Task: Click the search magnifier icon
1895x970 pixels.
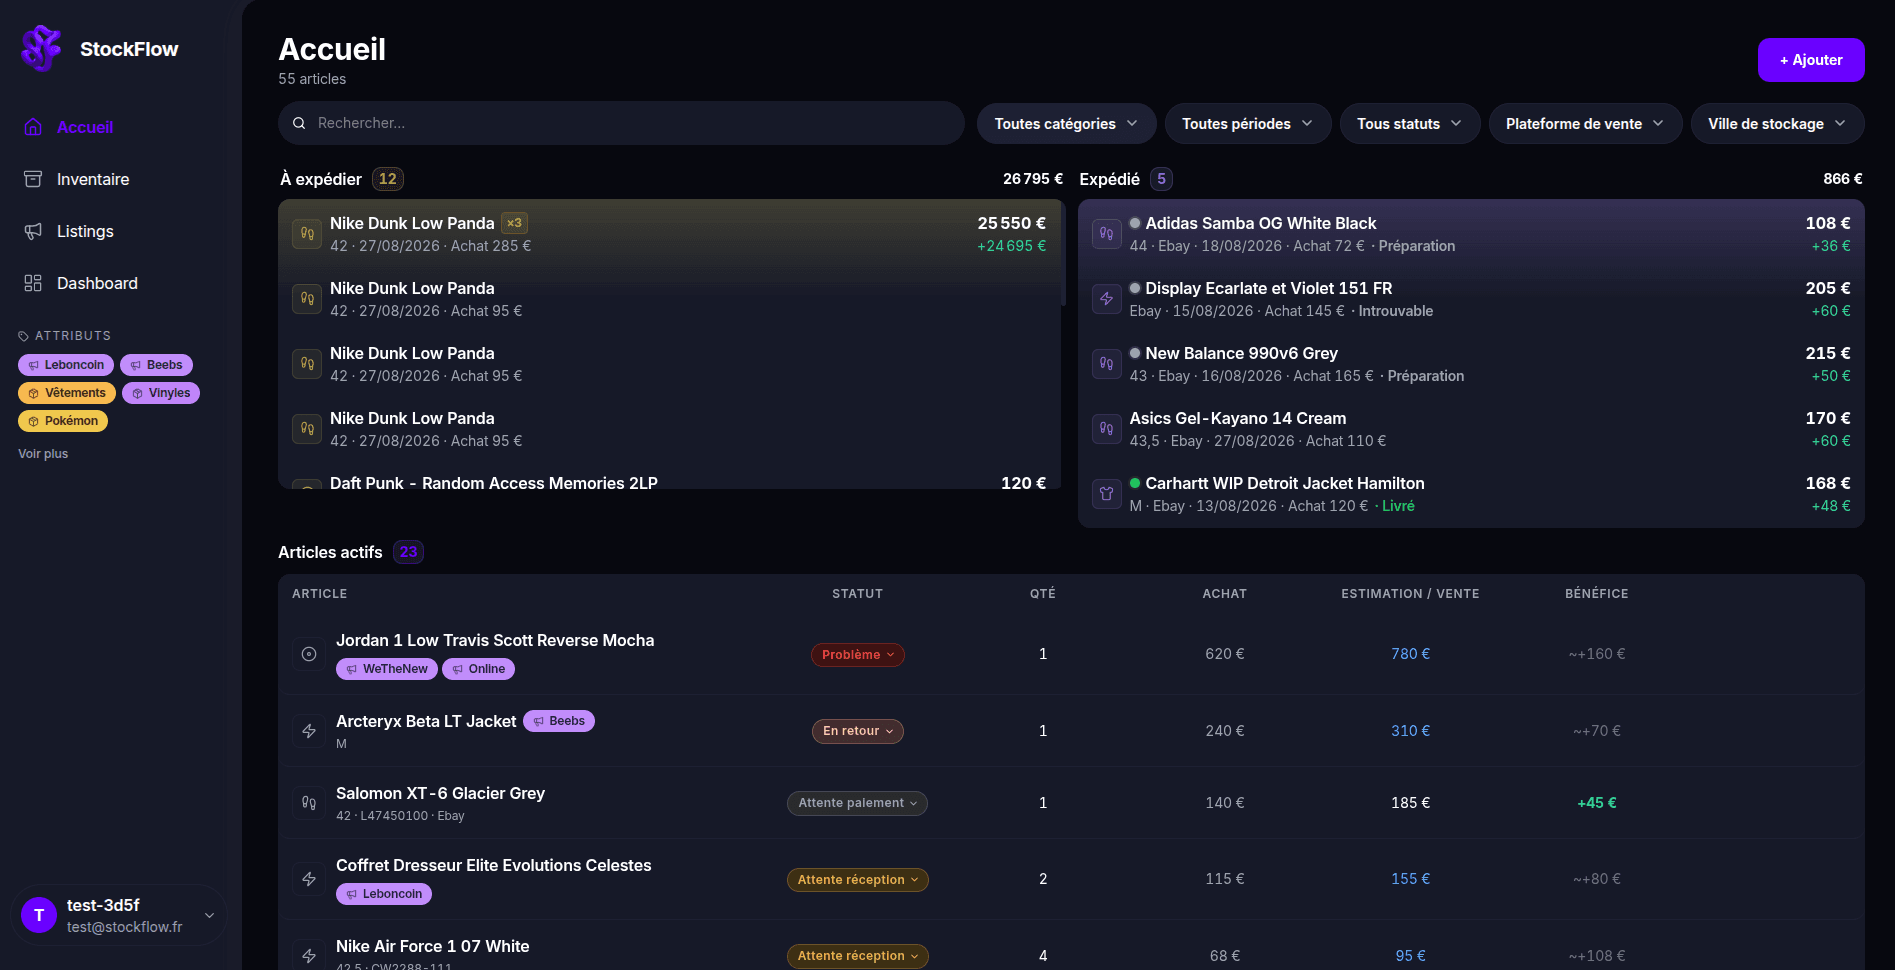Action: [x=299, y=123]
